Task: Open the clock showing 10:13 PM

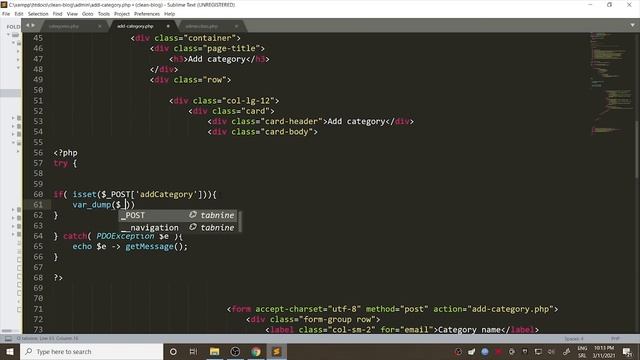Action: [604, 351]
